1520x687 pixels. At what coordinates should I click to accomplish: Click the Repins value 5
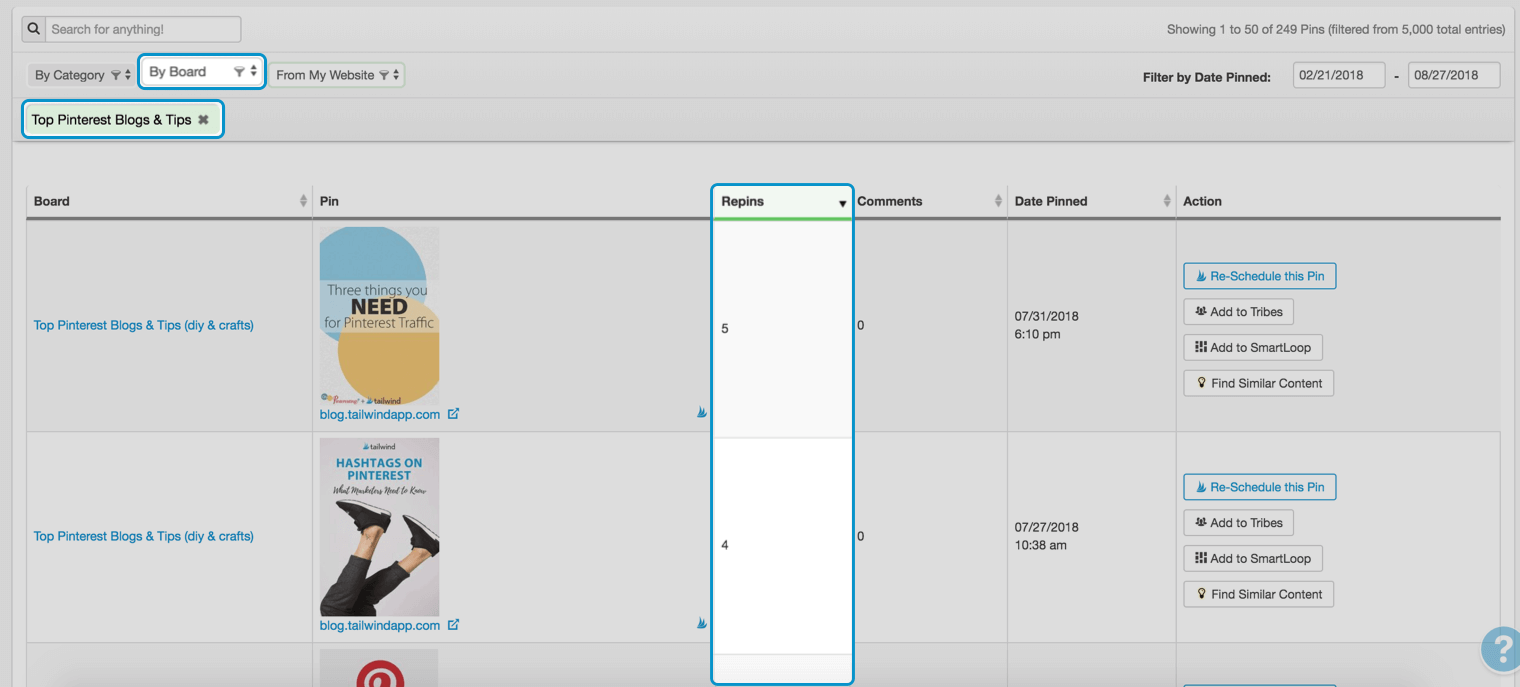coord(725,329)
